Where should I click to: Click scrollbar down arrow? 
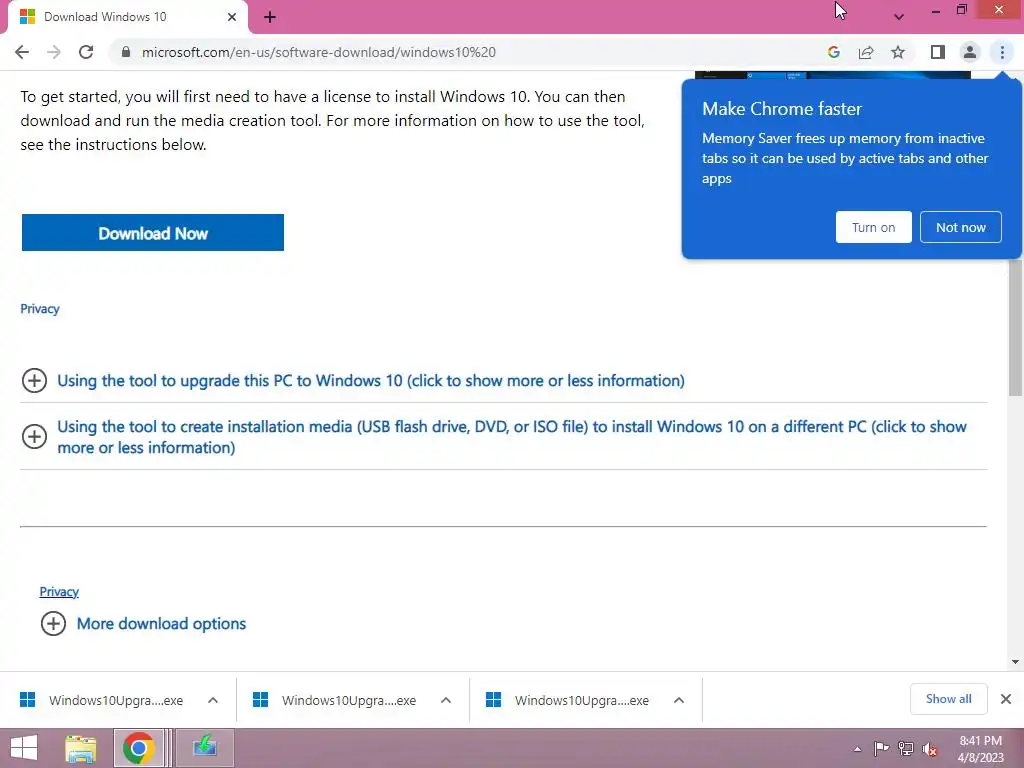pos(1015,662)
